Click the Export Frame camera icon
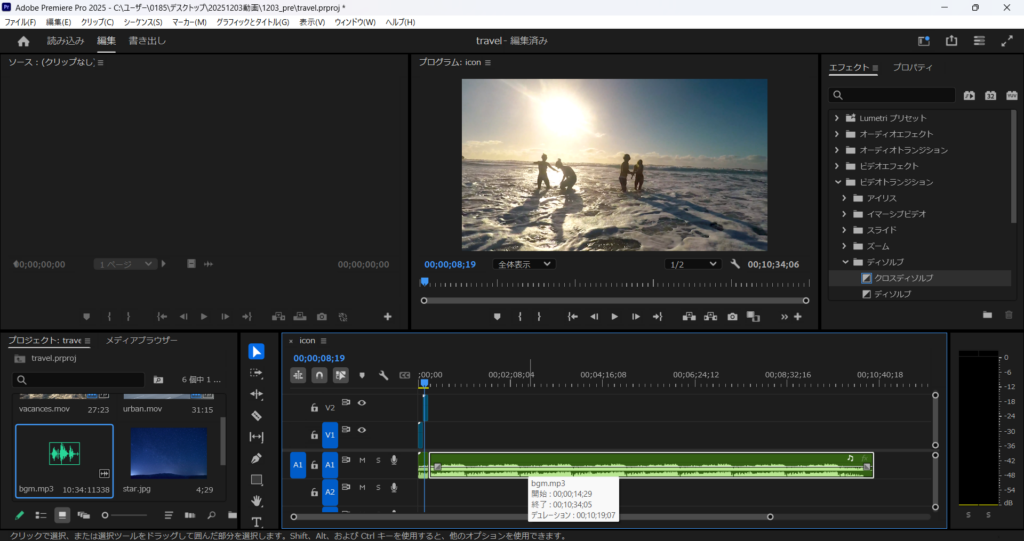The width and height of the screenshot is (1024, 541). pos(732,317)
